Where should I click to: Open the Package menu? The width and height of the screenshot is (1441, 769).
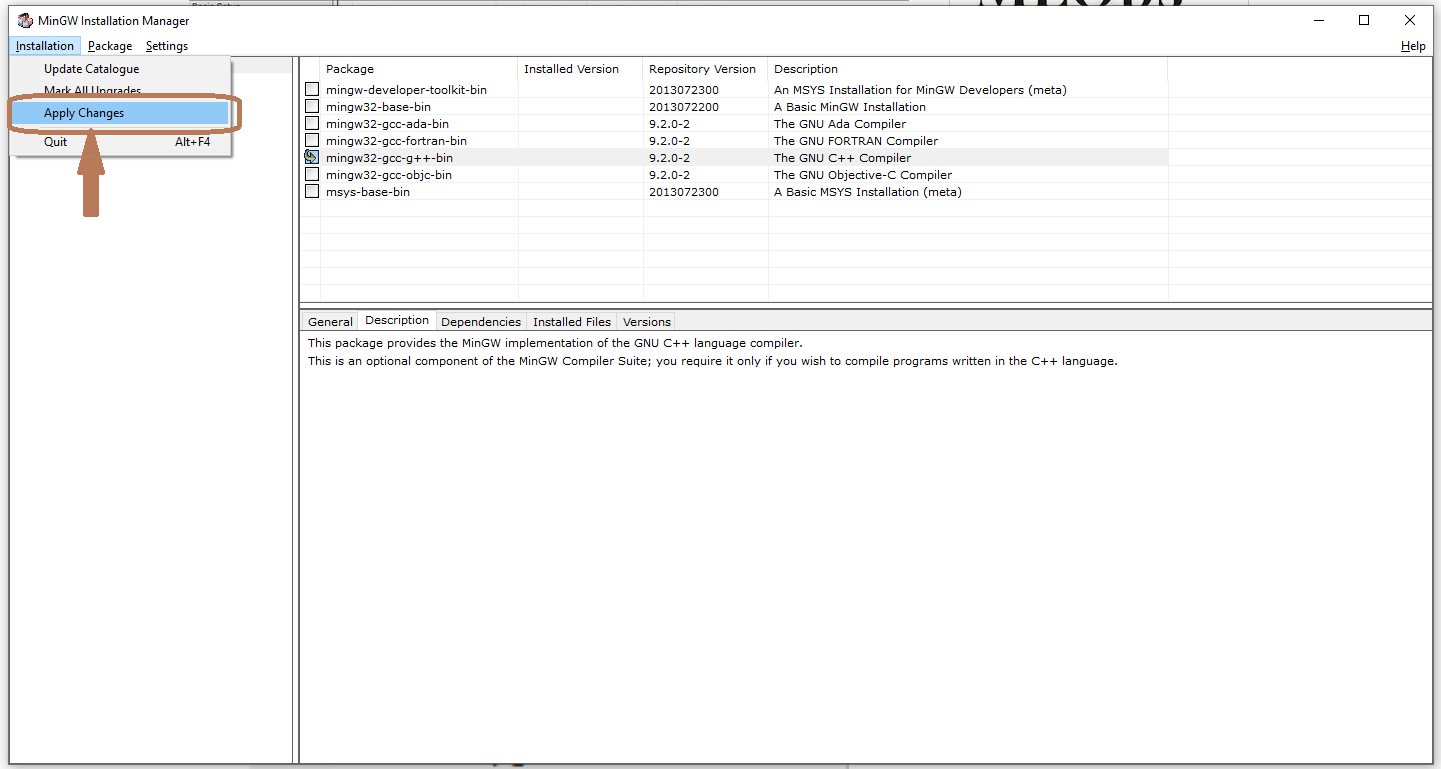pyautogui.click(x=110, y=46)
